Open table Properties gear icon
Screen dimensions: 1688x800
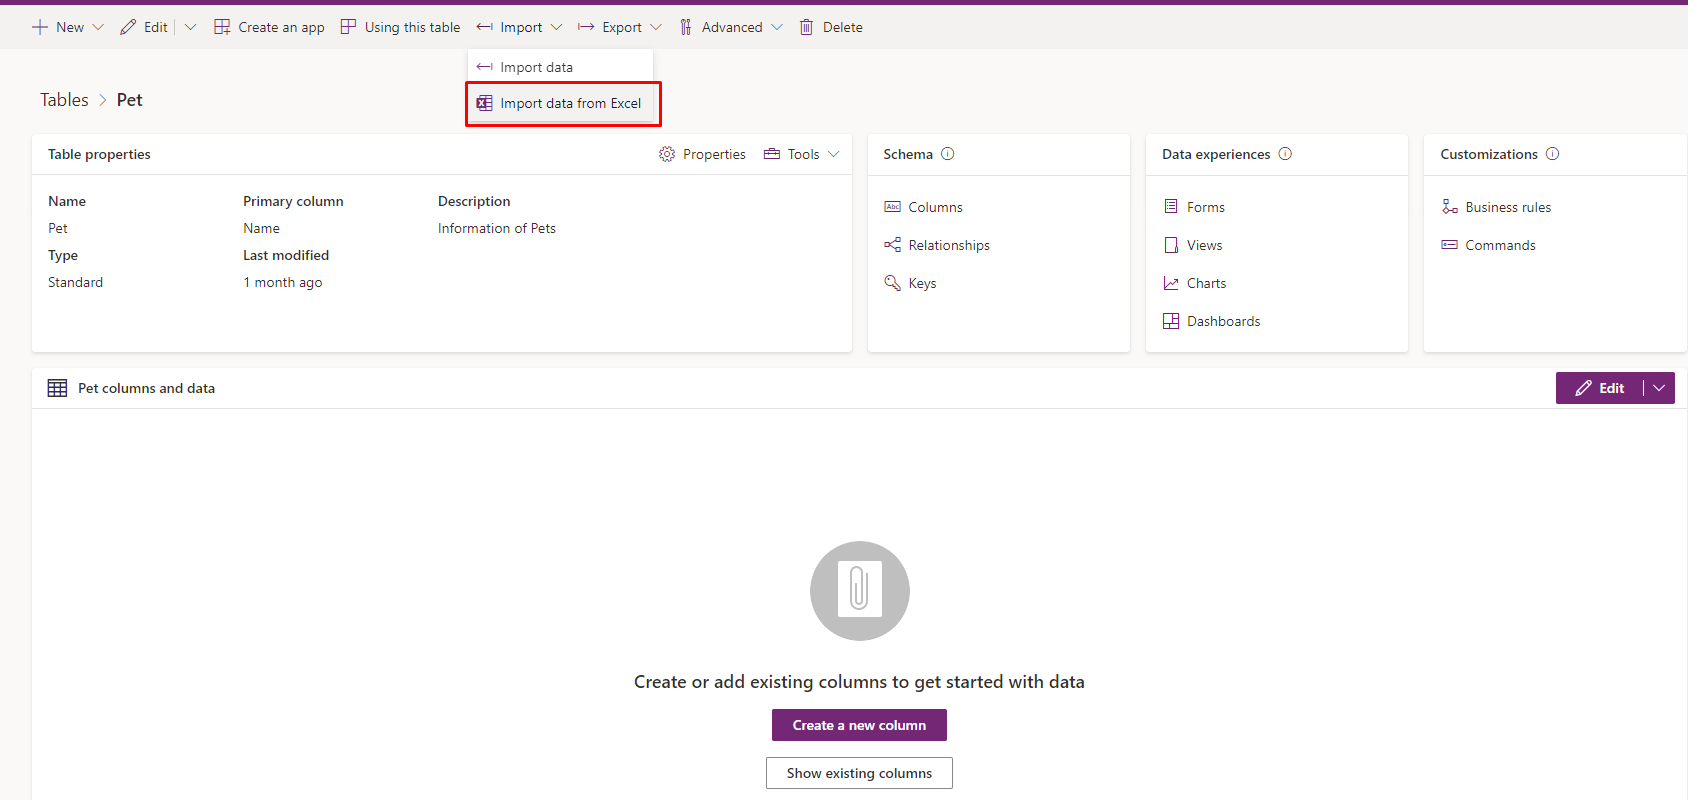[667, 154]
